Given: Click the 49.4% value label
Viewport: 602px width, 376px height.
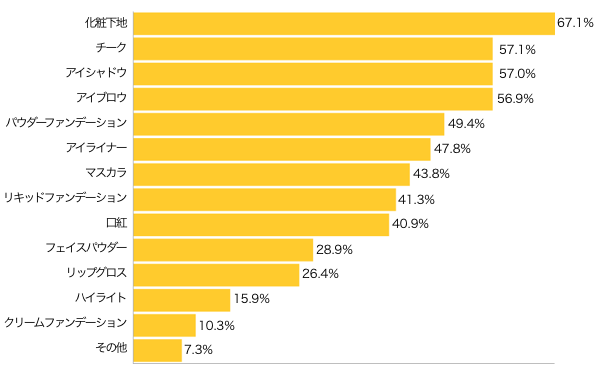Looking at the screenshot, I should (466, 124).
